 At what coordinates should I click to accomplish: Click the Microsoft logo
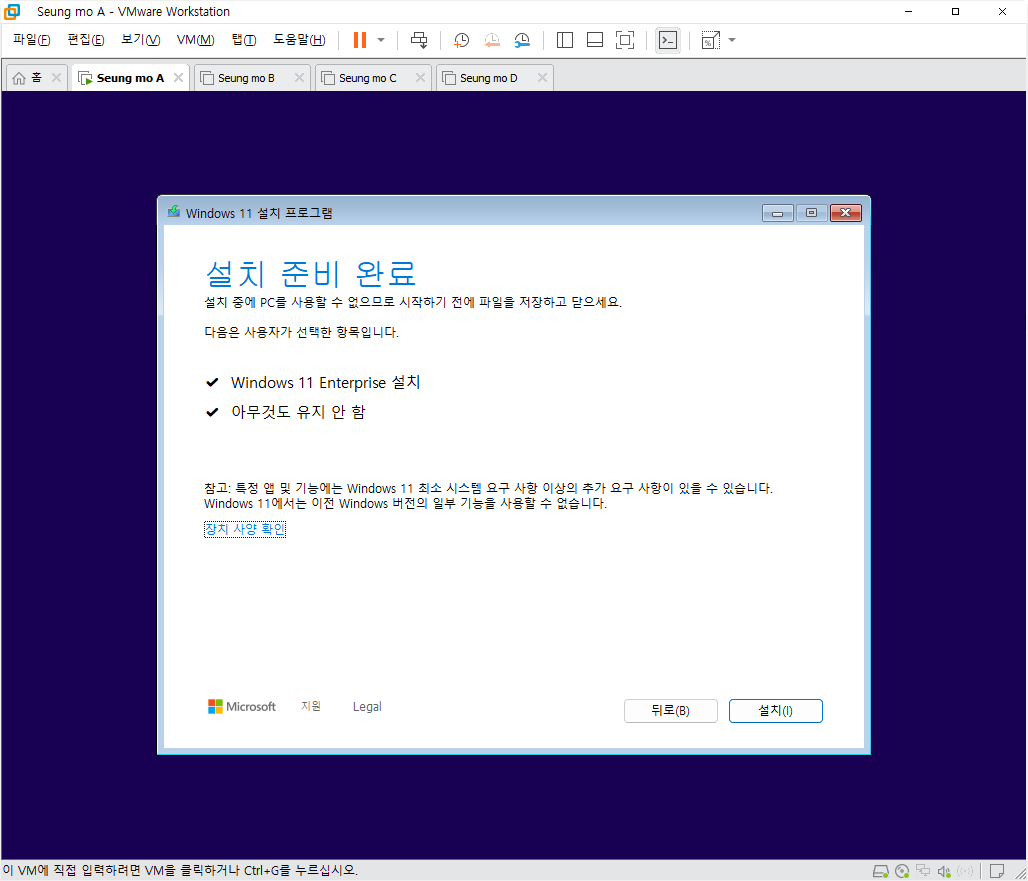tap(241, 707)
